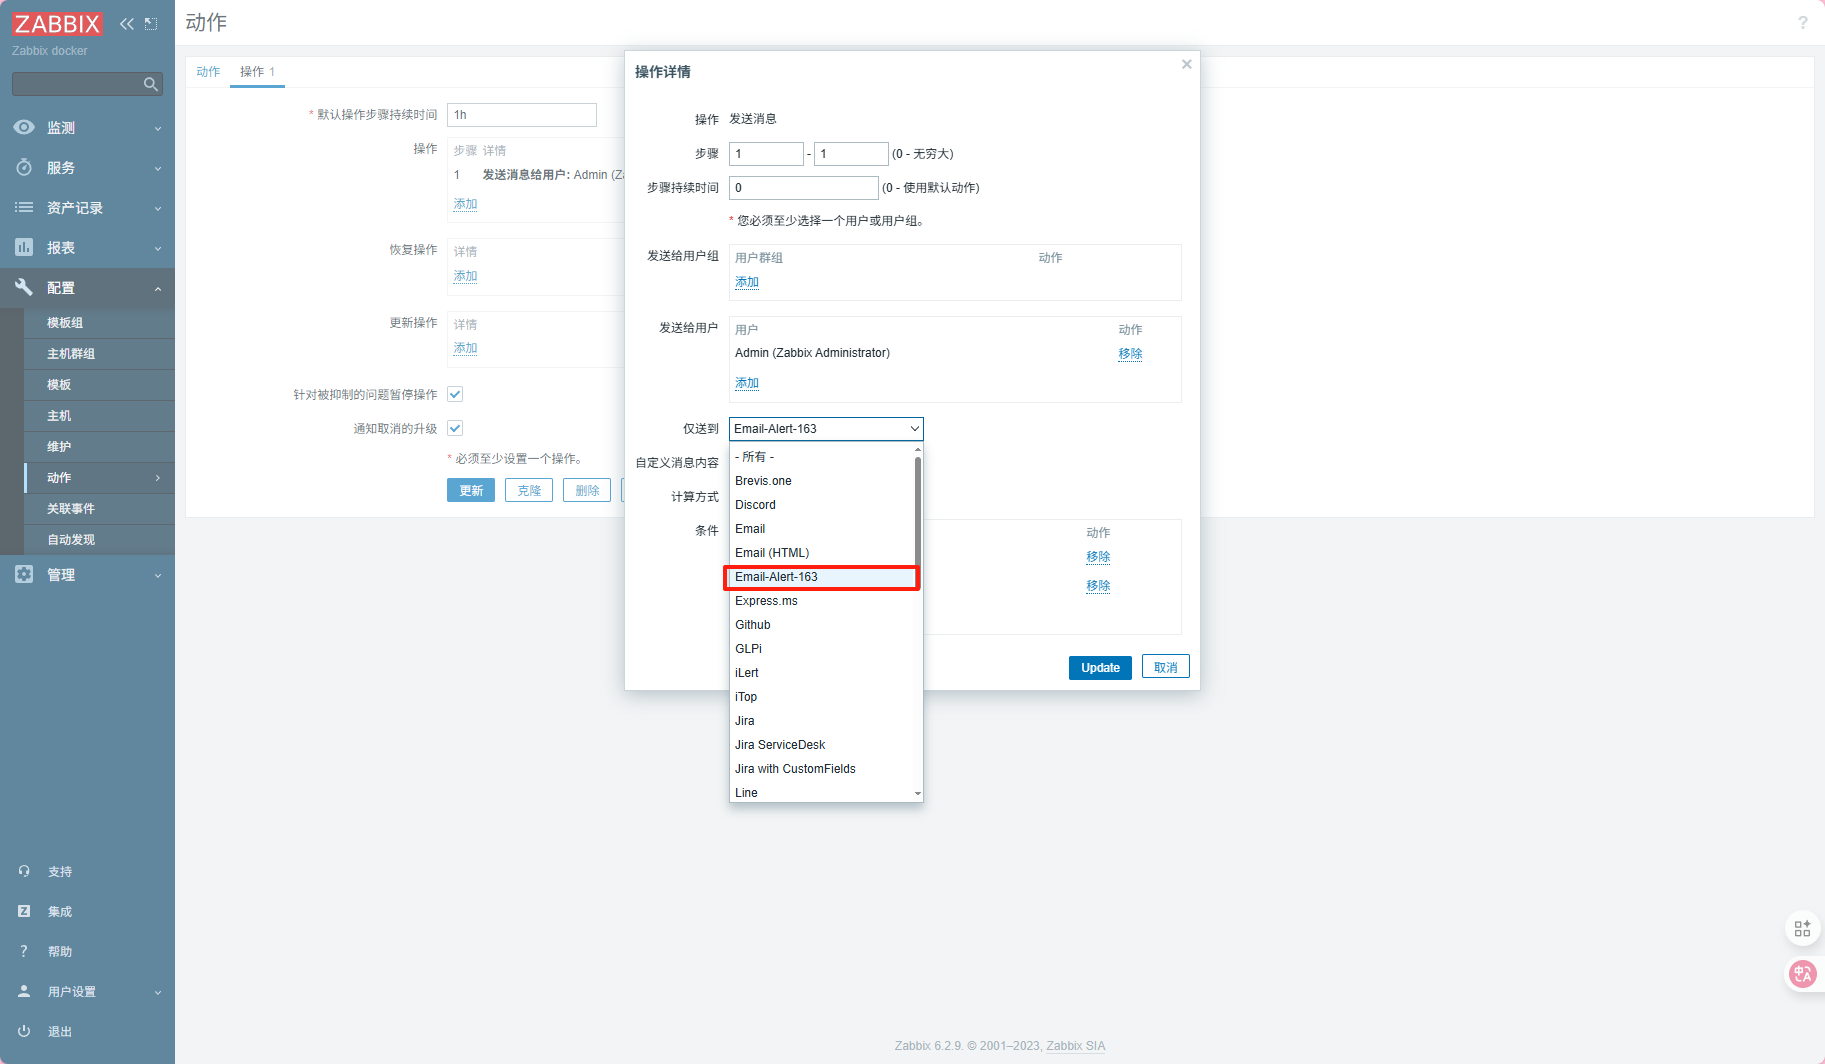Open 主机群组 in the sidebar
The width and height of the screenshot is (1825, 1064).
pos(71,354)
